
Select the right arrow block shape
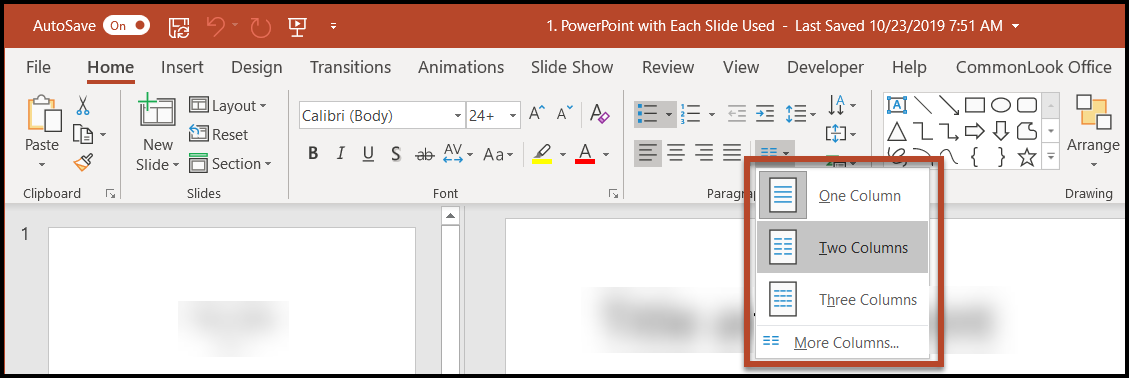click(975, 132)
